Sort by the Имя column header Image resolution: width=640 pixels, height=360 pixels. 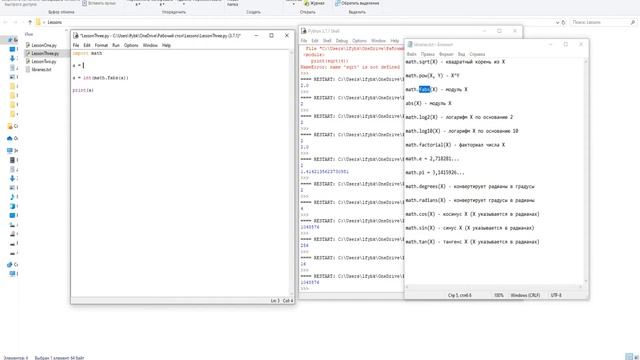tap(29, 34)
